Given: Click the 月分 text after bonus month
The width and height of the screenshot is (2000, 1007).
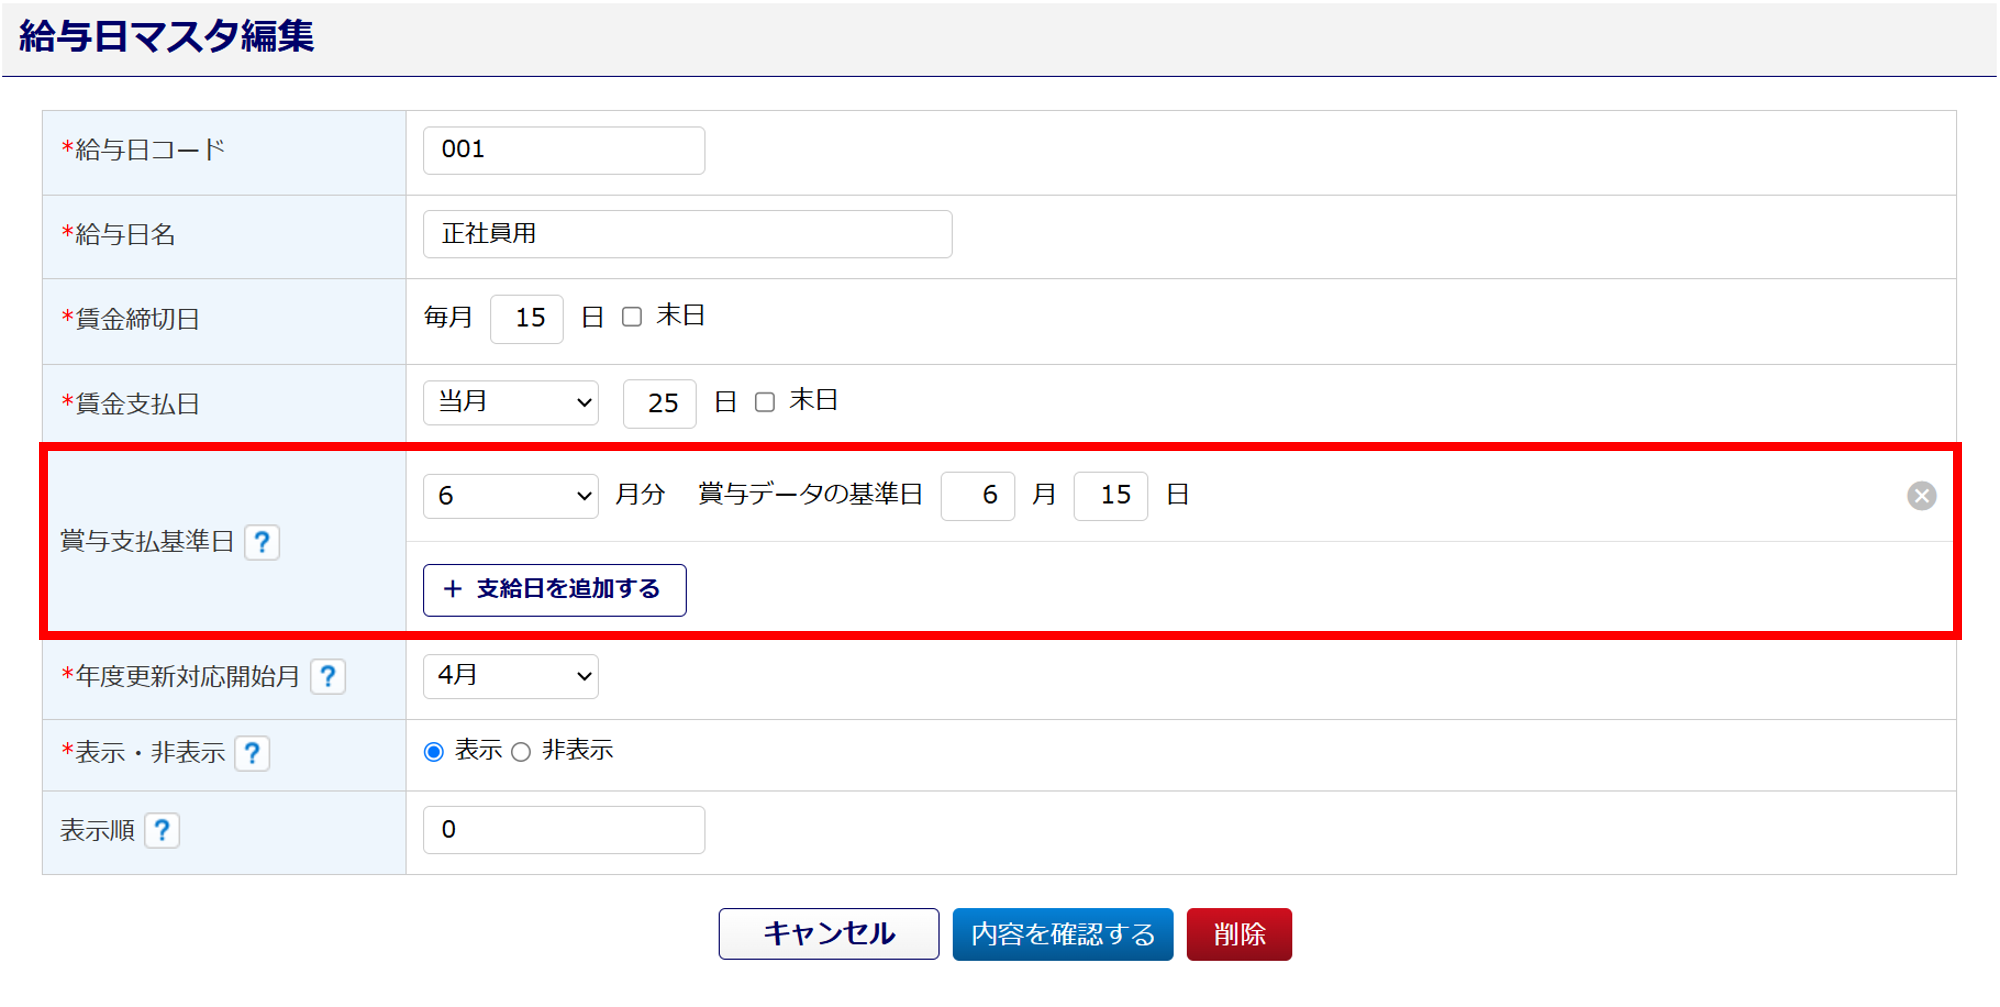Looking at the screenshot, I should 640,494.
